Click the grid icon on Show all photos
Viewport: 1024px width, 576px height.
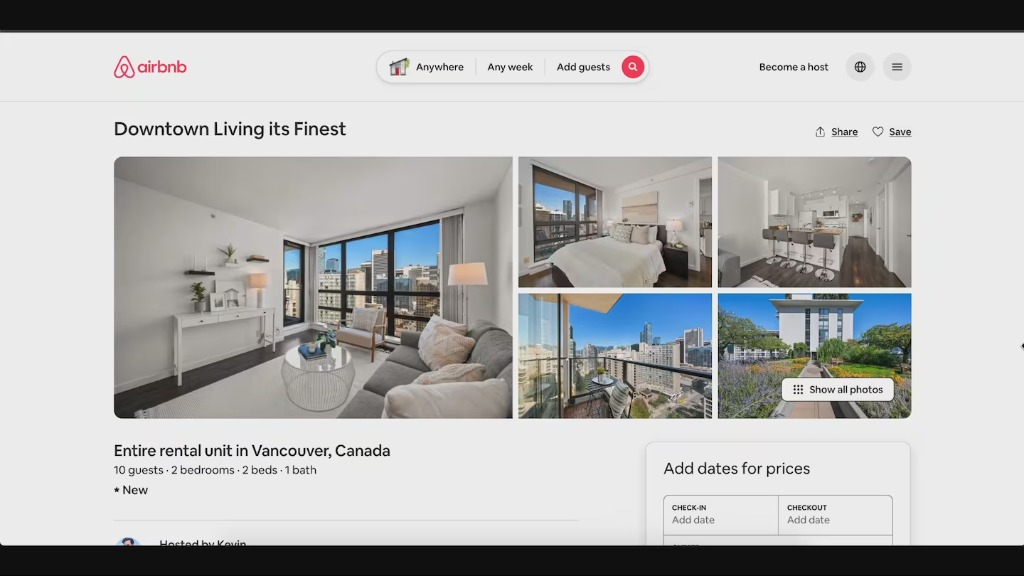click(x=798, y=389)
